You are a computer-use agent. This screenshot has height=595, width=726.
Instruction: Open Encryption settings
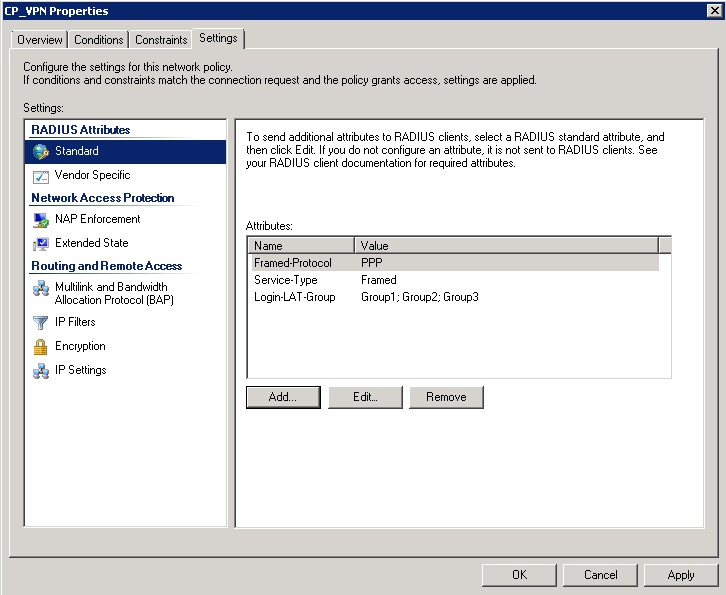click(x=125, y=346)
